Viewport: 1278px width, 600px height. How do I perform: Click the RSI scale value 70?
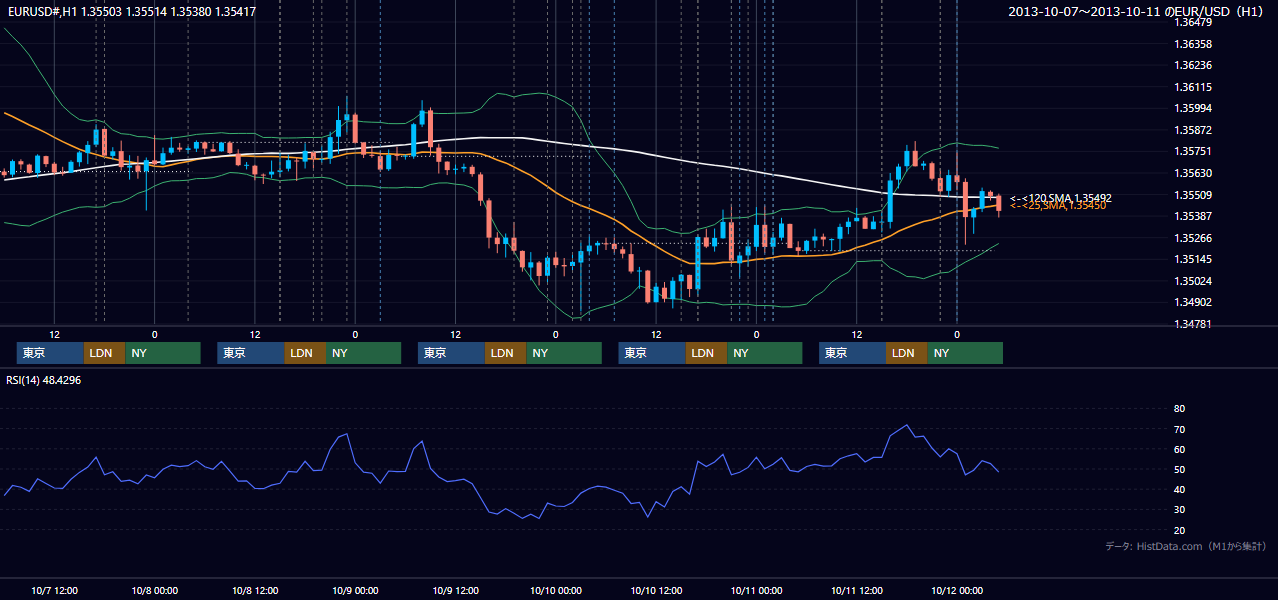pyautogui.click(x=1179, y=429)
